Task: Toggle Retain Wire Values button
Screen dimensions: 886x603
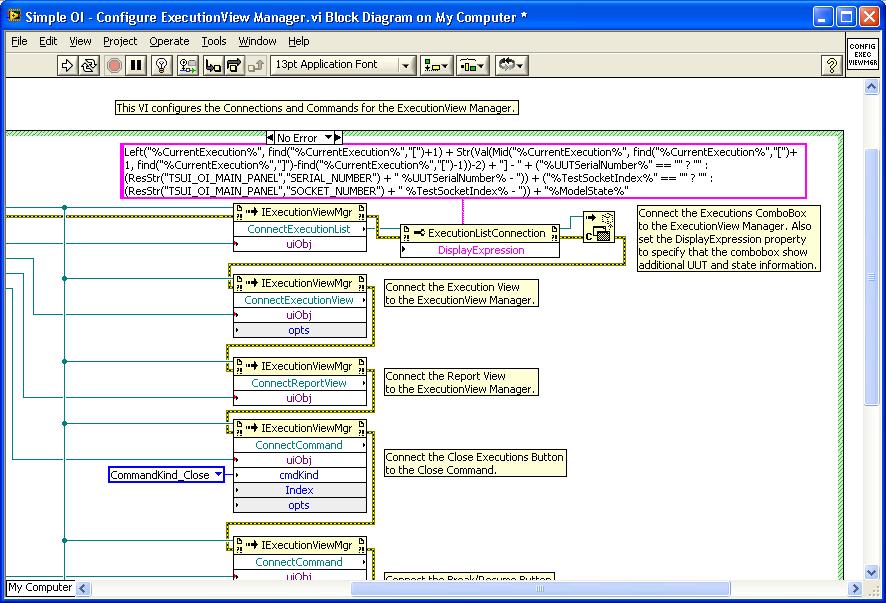Action: 187,66
